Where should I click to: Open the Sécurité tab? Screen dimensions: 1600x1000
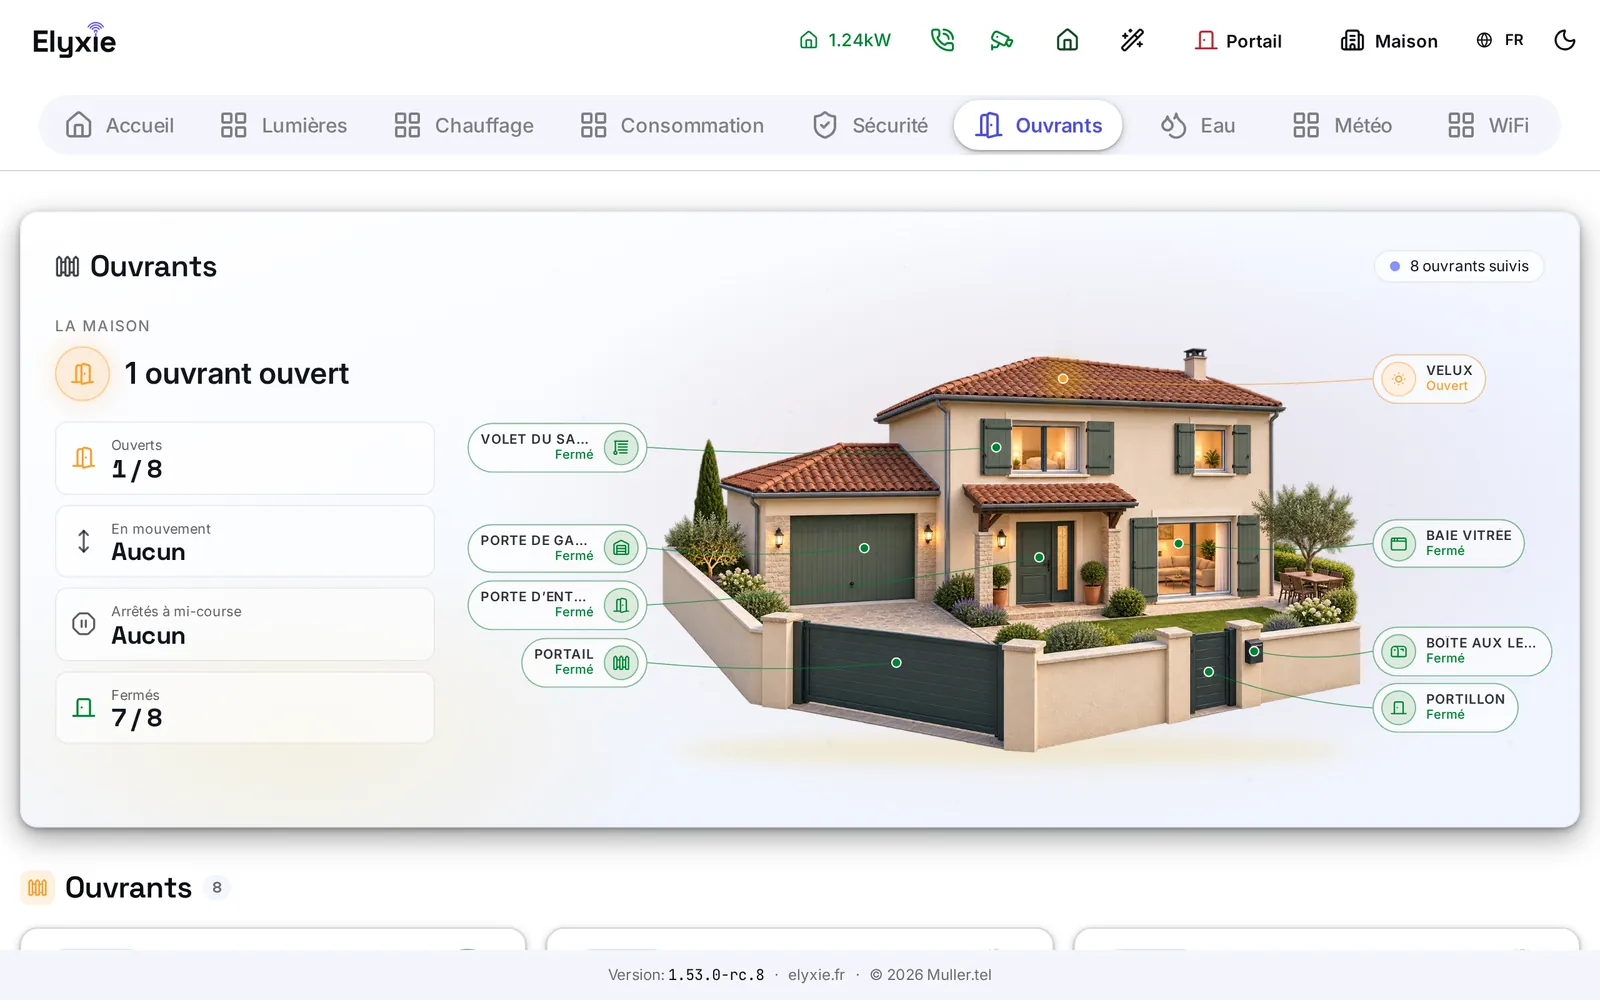[870, 125]
